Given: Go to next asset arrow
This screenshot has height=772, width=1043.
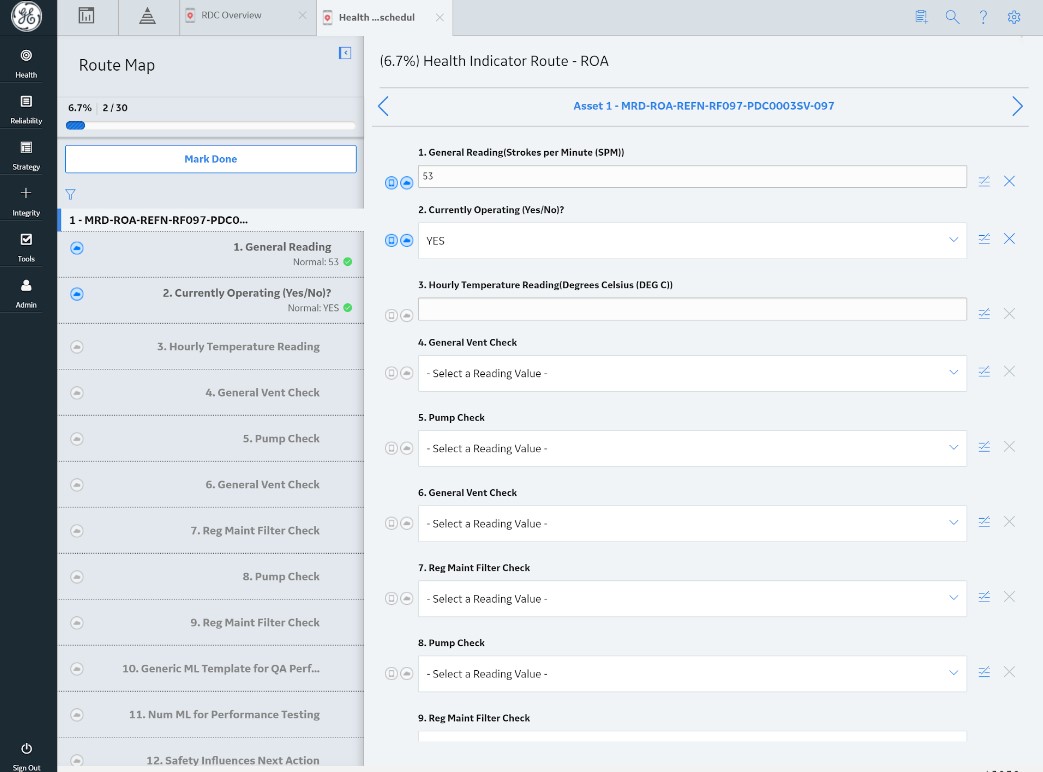Looking at the screenshot, I should (x=1017, y=106).
